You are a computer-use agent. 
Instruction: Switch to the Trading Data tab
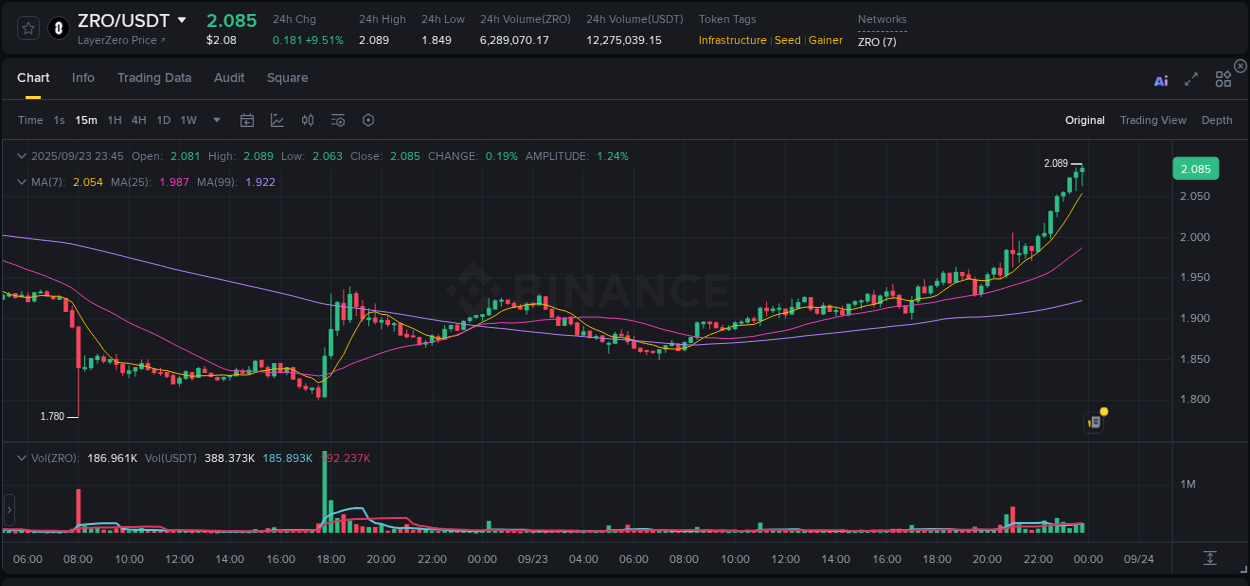[154, 78]
